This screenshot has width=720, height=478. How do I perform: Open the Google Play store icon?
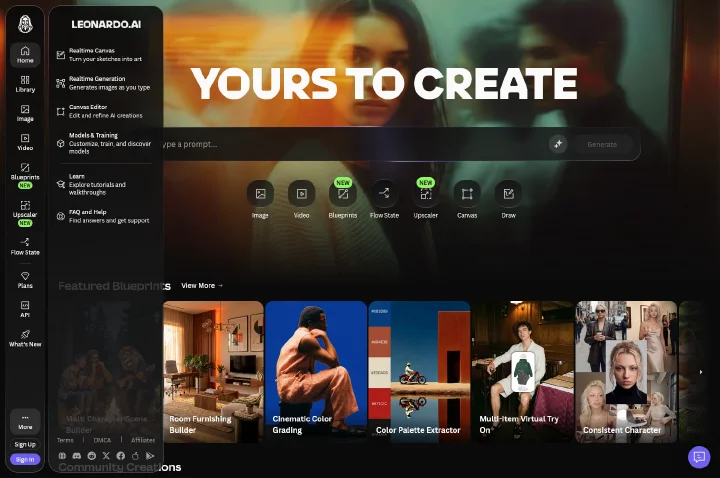(150, 456)
